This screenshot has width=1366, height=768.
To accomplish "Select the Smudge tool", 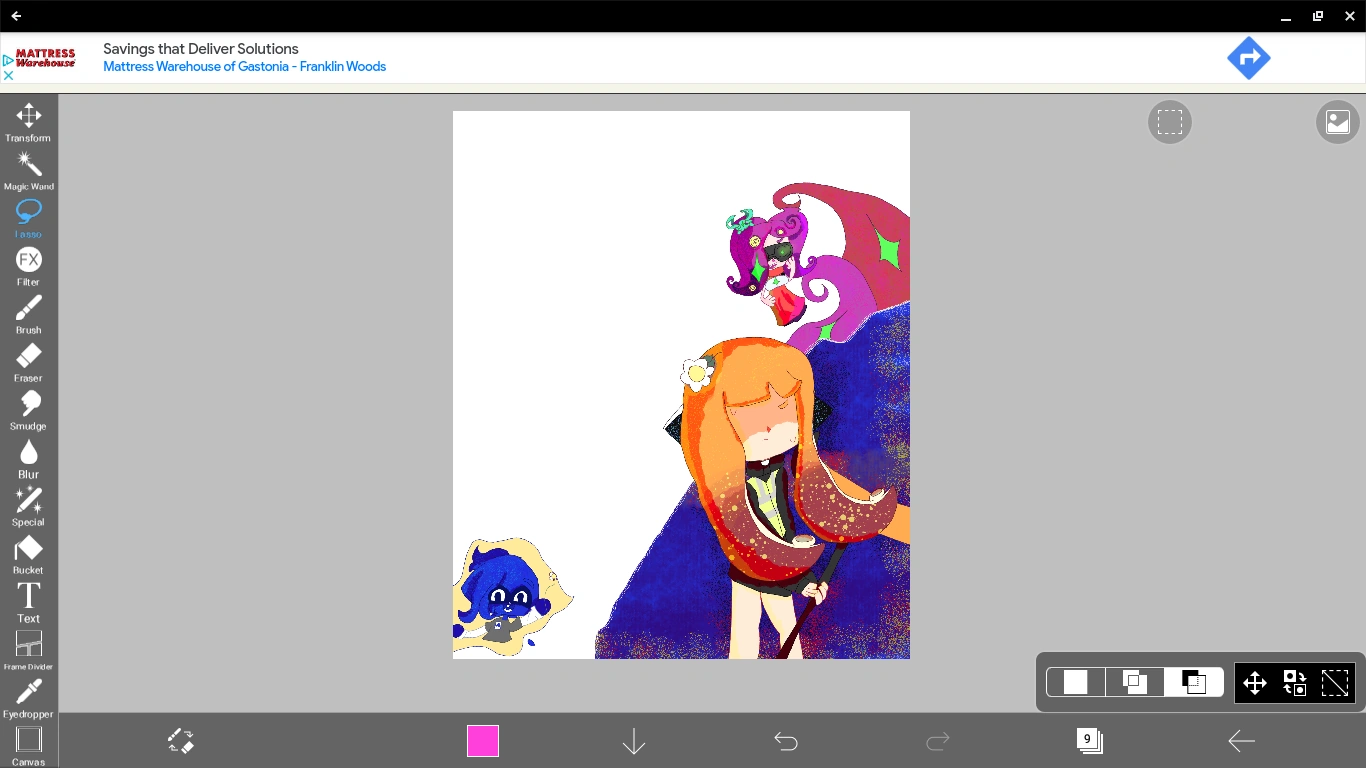I will (x=27, y=407).
